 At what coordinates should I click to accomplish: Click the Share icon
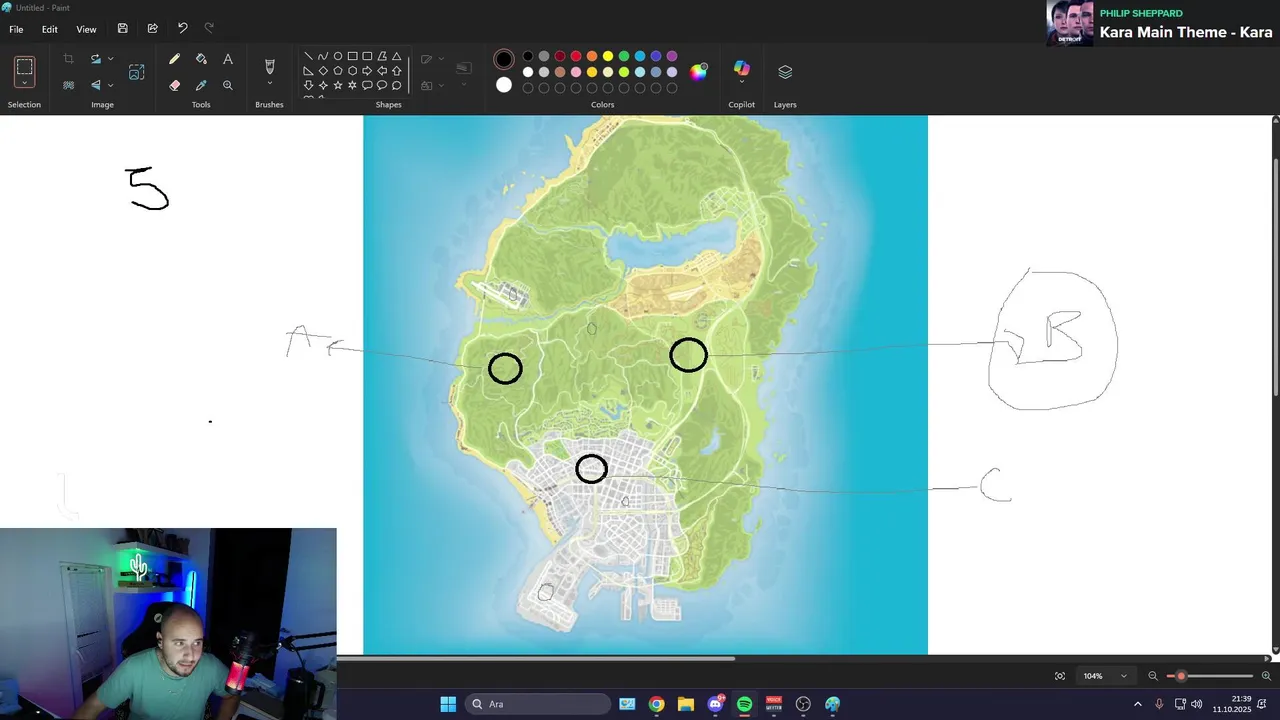tap(152, 29)
